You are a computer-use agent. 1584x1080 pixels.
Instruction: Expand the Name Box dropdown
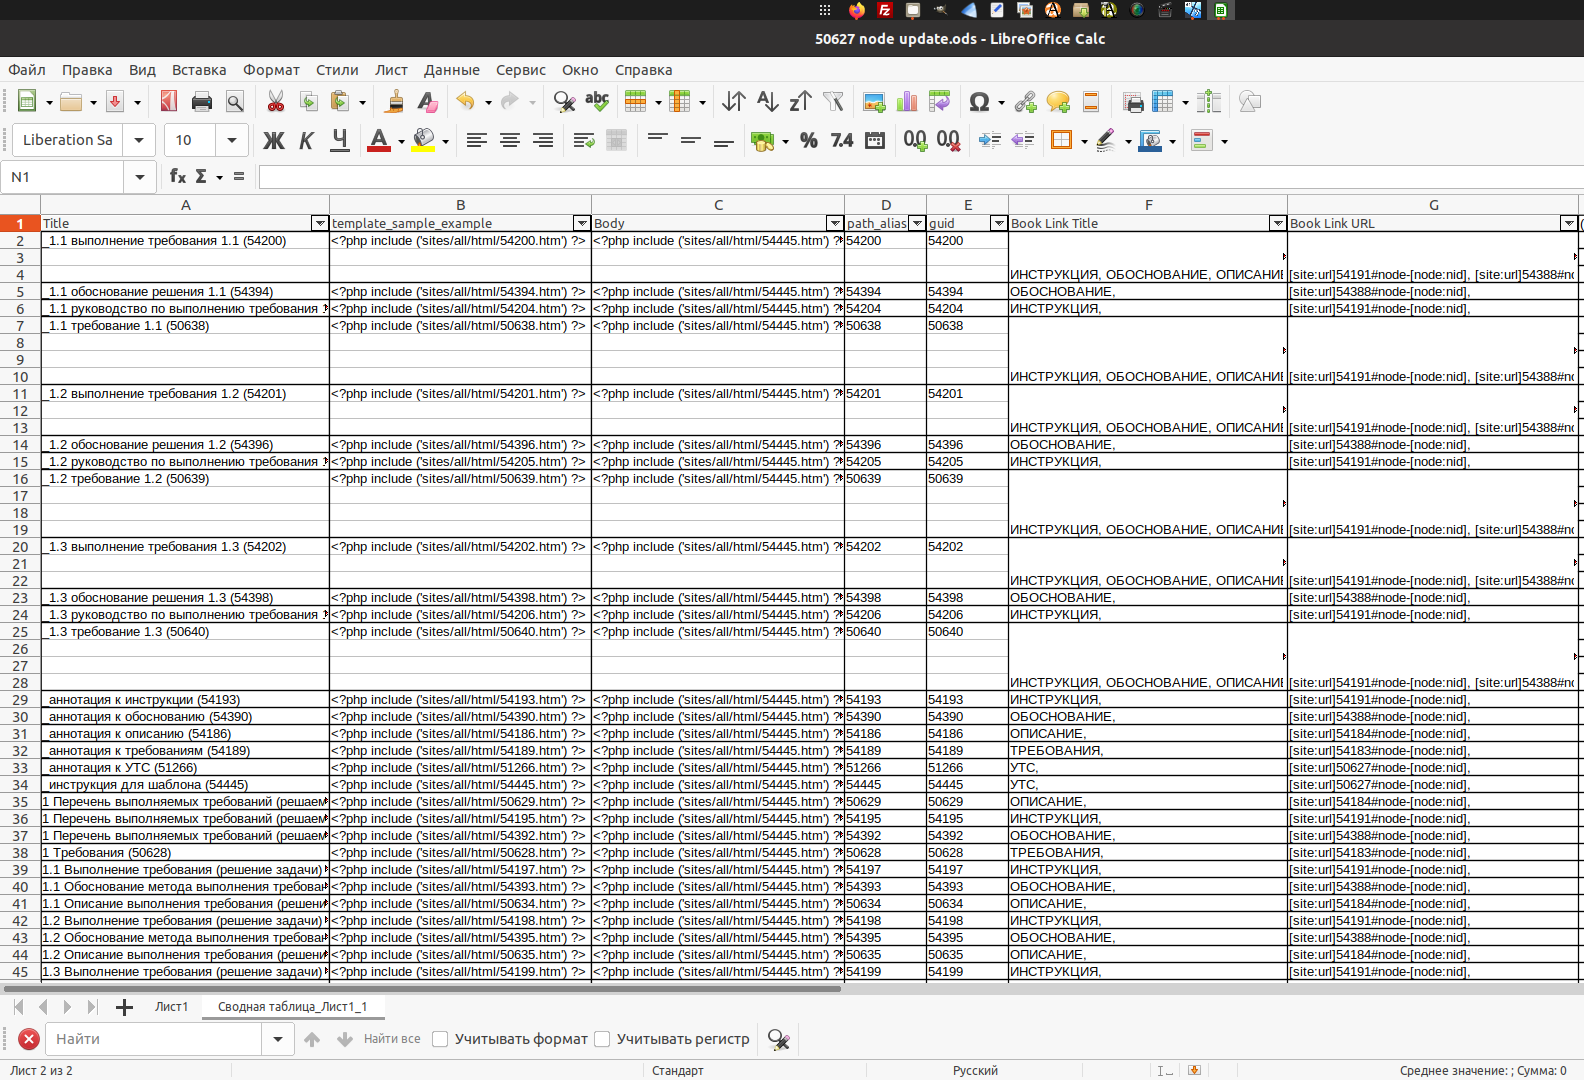[x=140, y=177]
